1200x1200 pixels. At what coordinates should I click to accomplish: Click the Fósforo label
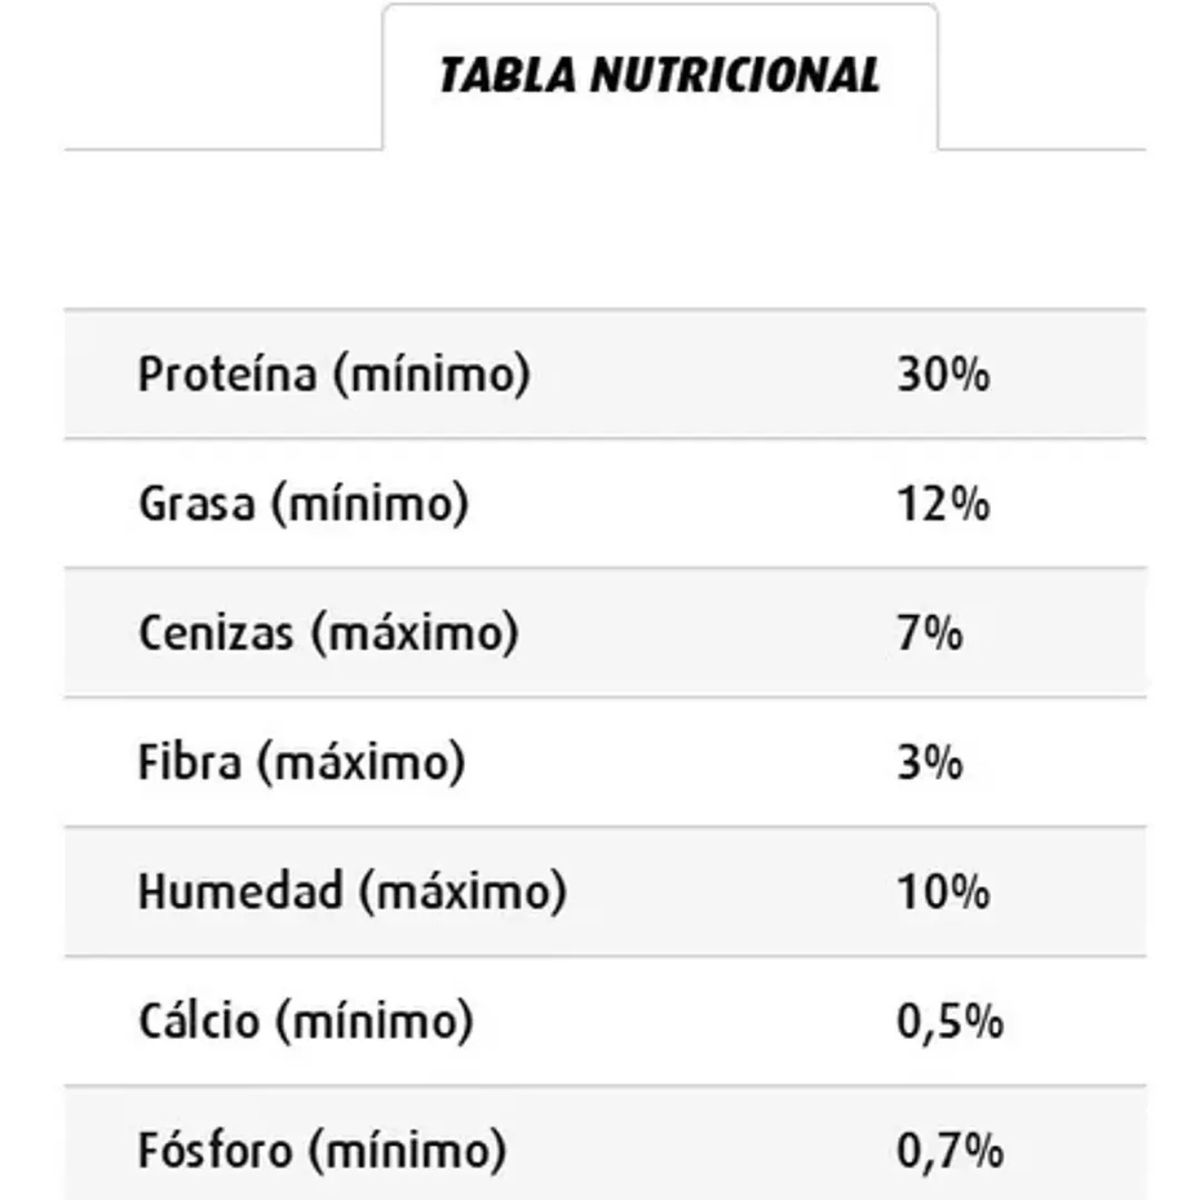point(215,1150)
